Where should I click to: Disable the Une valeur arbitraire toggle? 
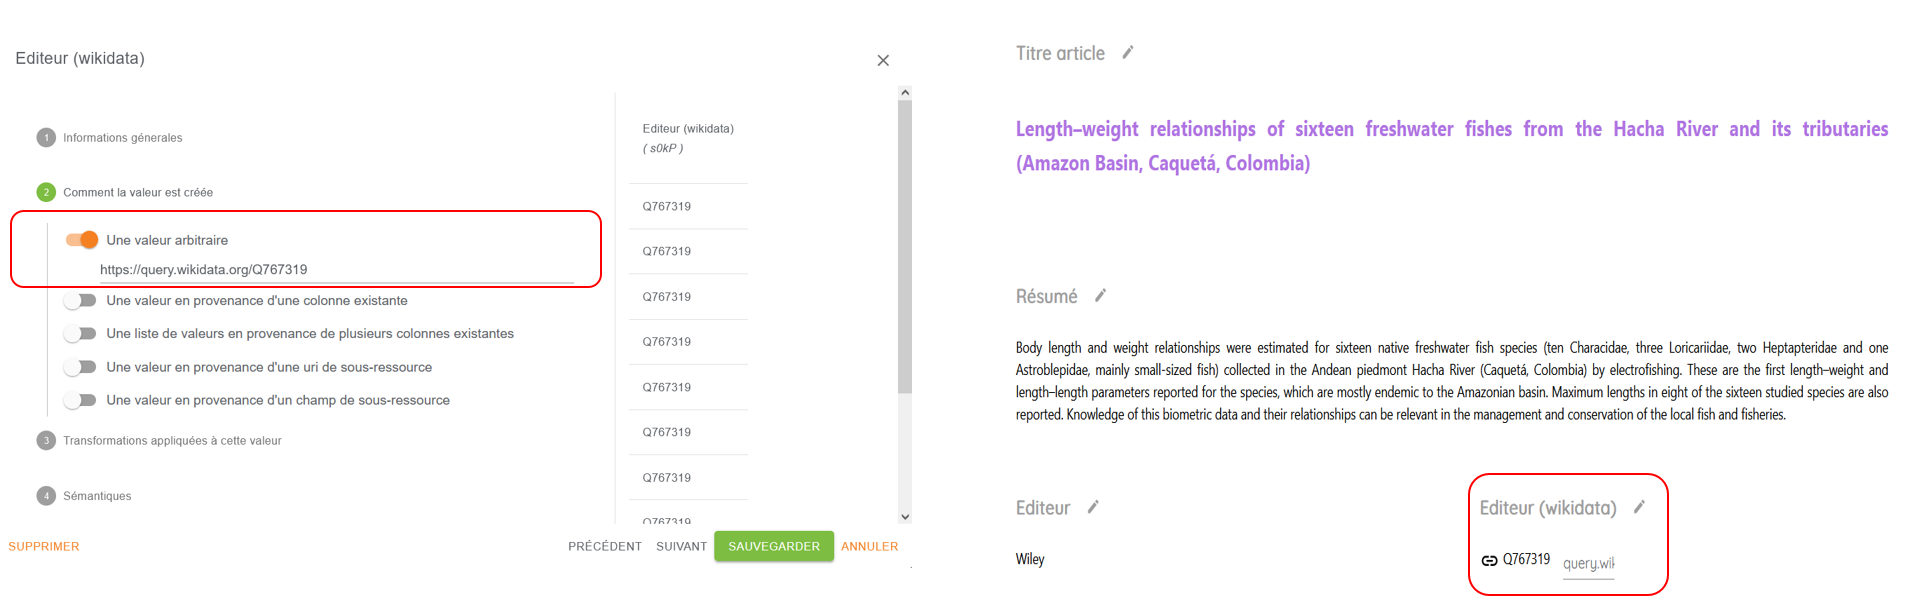point(81,240)
